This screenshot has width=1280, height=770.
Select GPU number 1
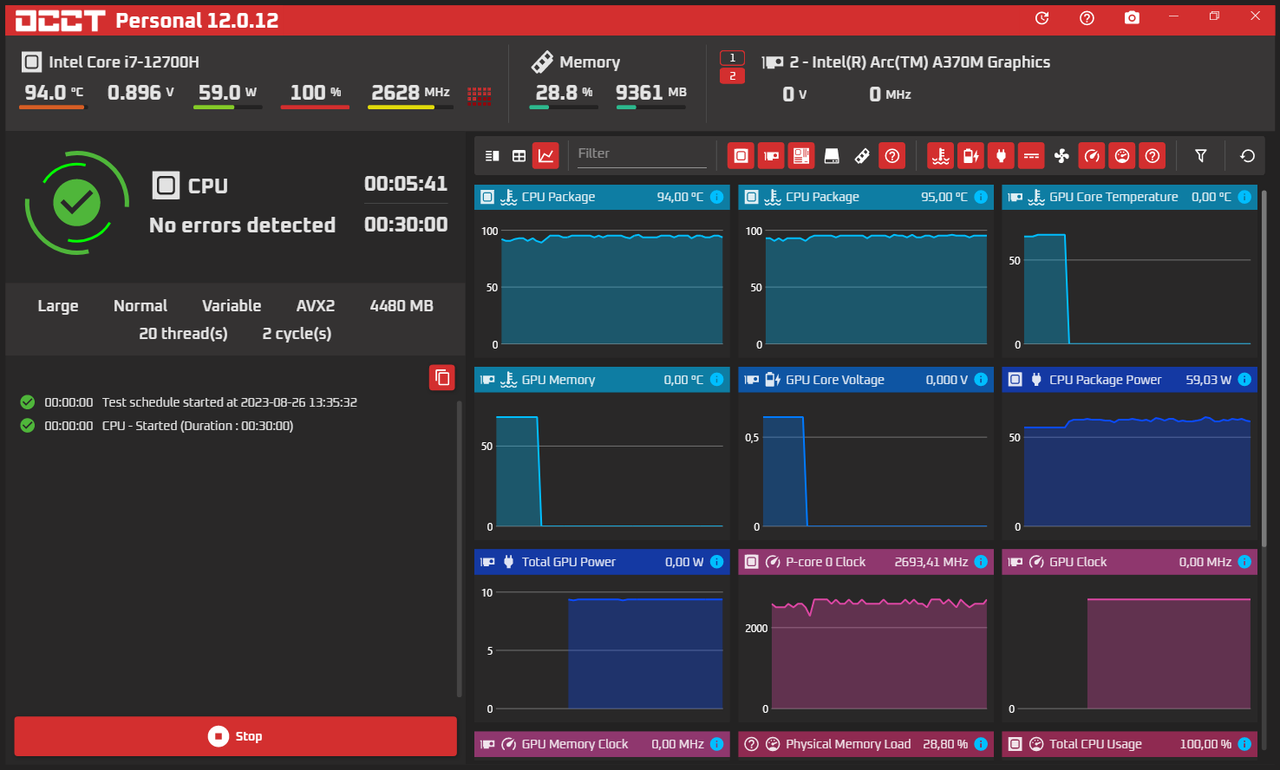[732, 58]
